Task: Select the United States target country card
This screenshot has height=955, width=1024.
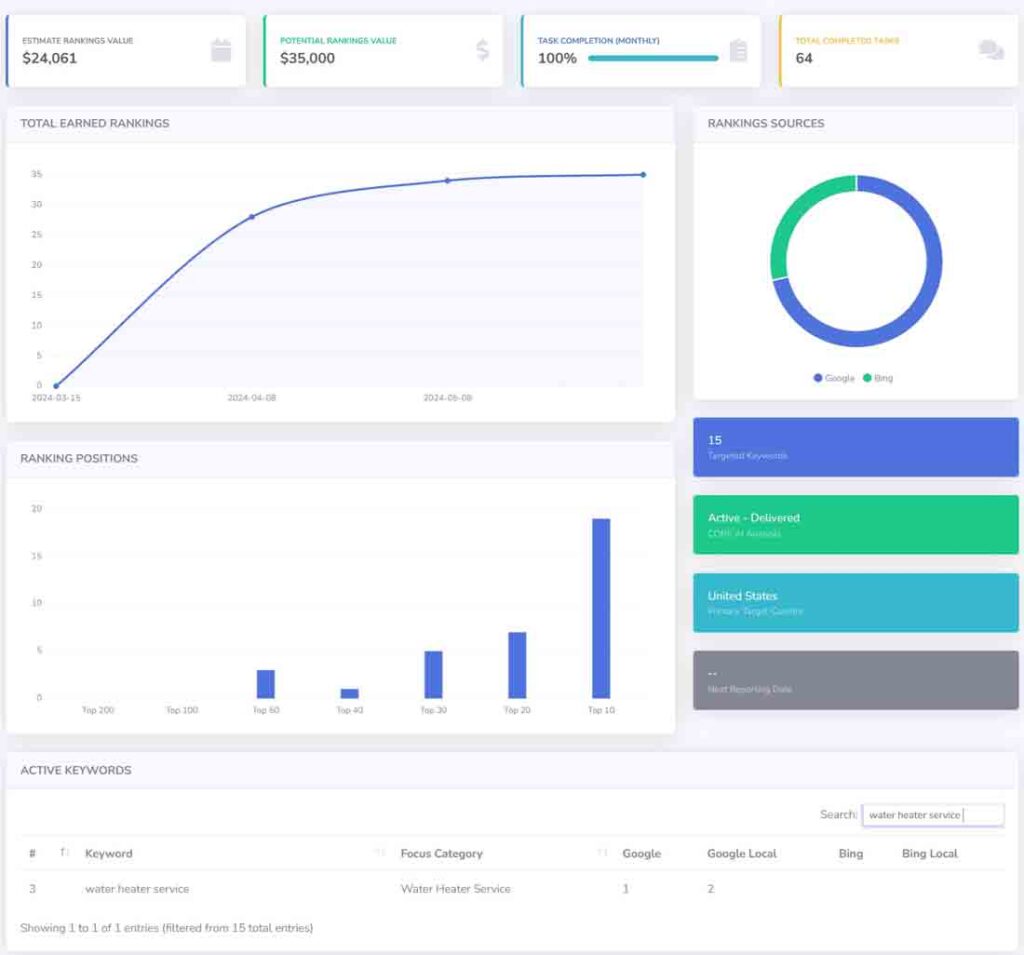Action: pos(855,602)
